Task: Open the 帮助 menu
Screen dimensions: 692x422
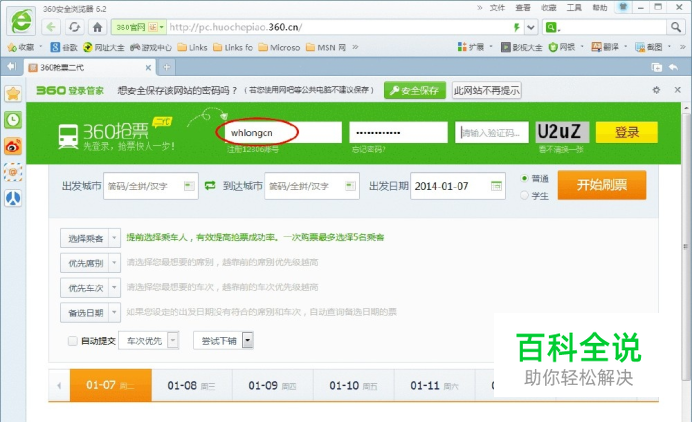Action: click(600, 8)
